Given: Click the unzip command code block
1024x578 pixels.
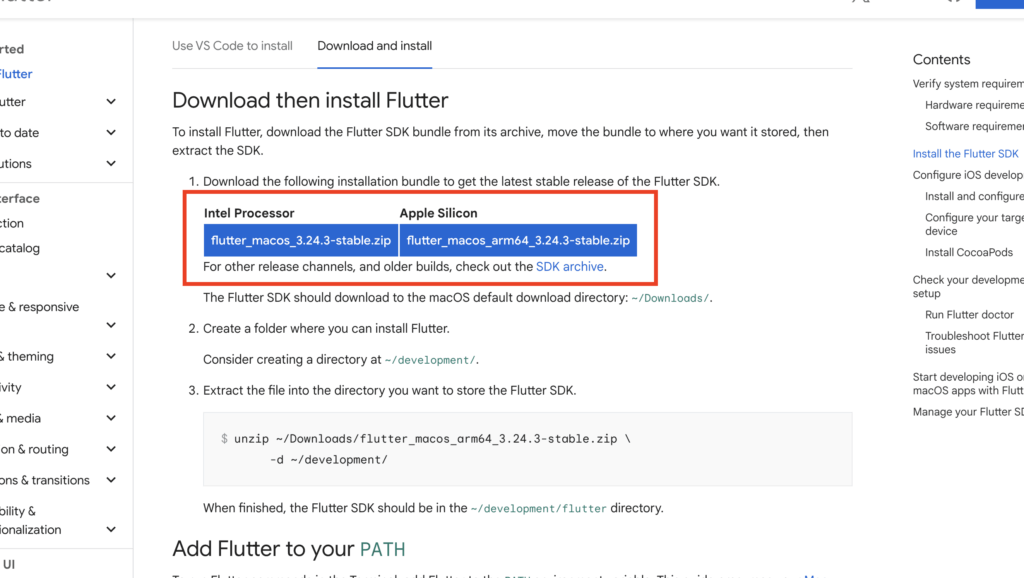Looking at the screenshot, I should point(527,449).
